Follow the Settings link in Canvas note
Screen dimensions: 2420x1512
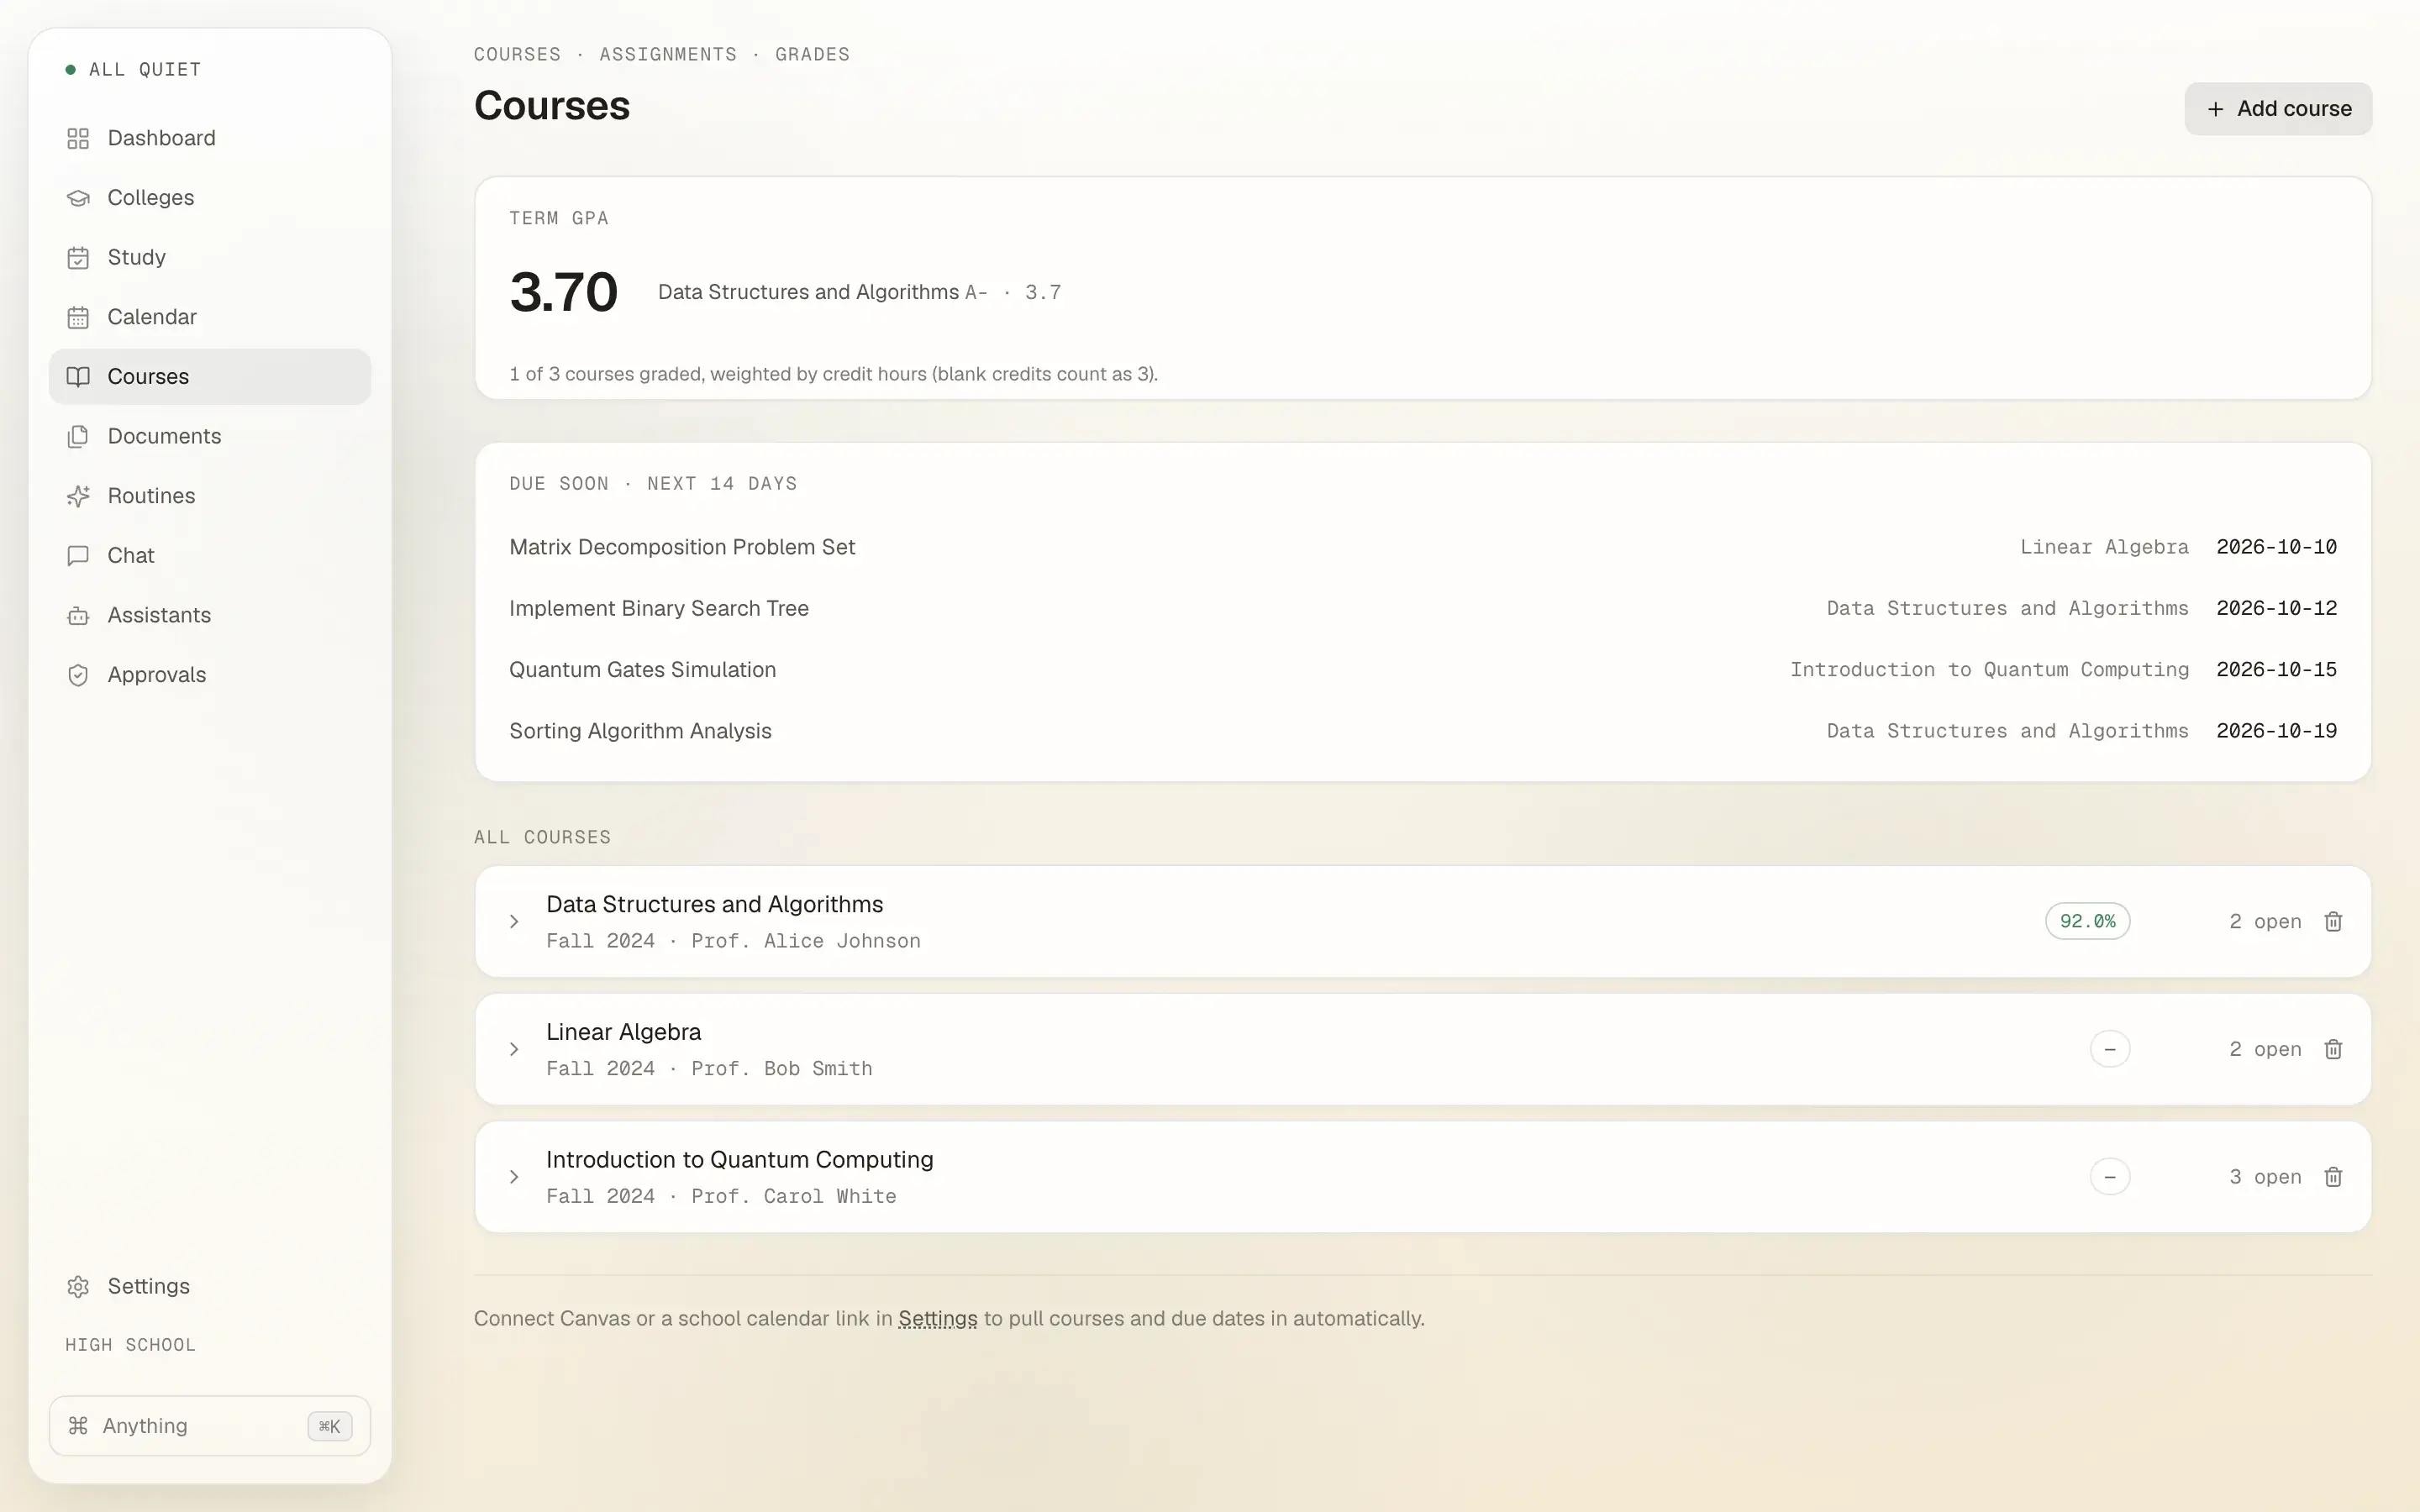tap(938, 1319)
